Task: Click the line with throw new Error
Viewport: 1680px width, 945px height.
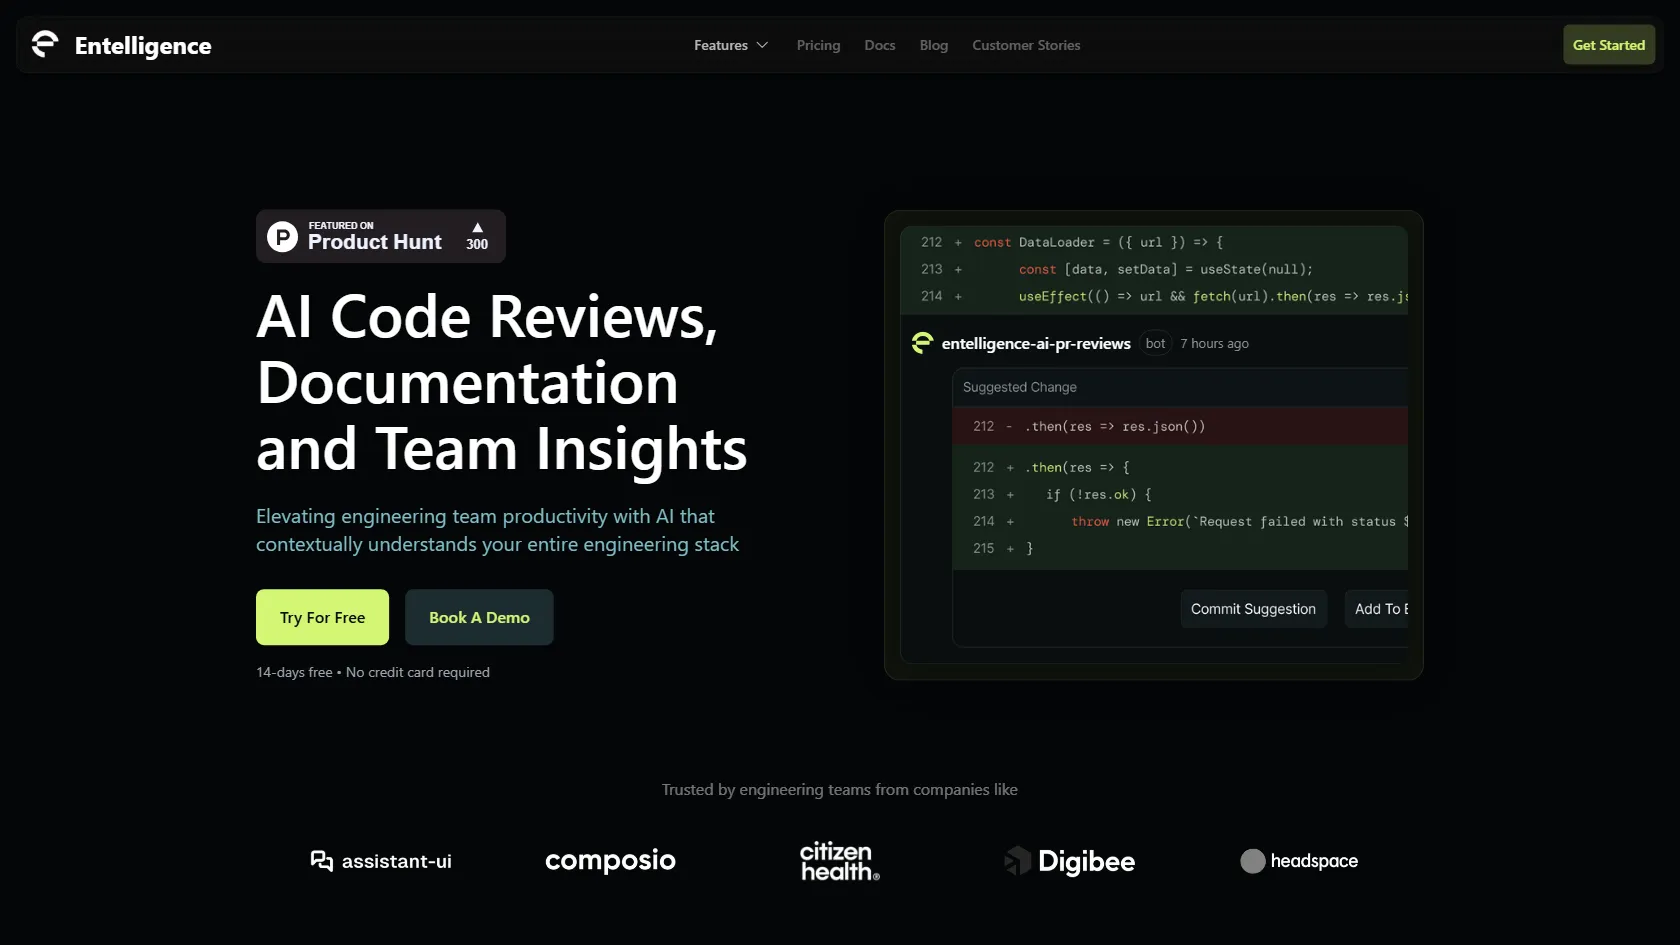Action: click(x=1190, y=521)
